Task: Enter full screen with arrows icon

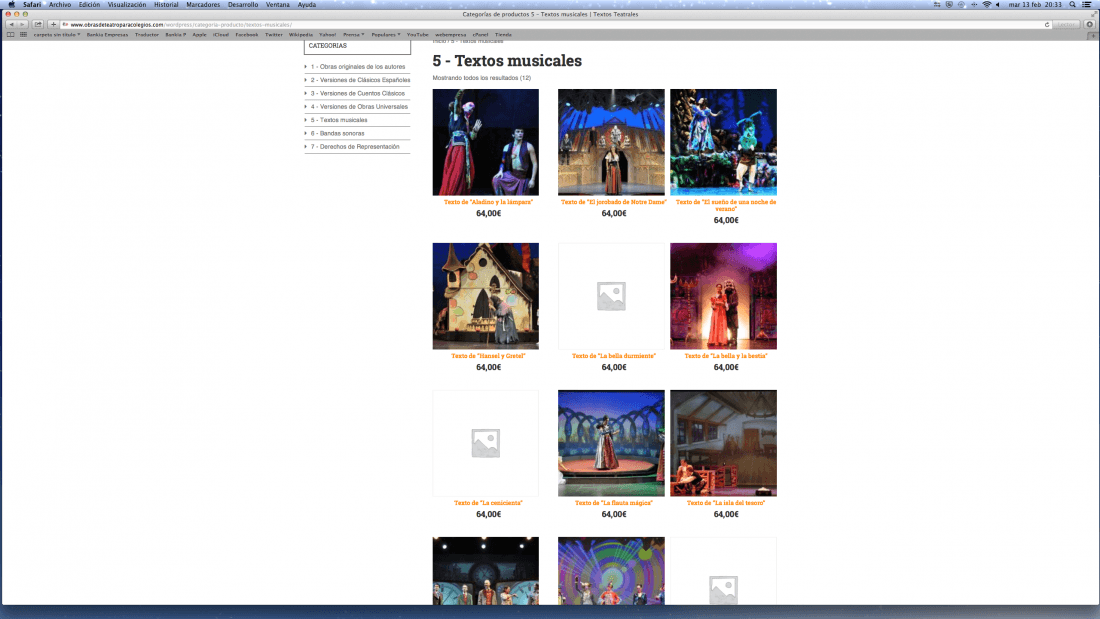Action: click(1093, 14)
